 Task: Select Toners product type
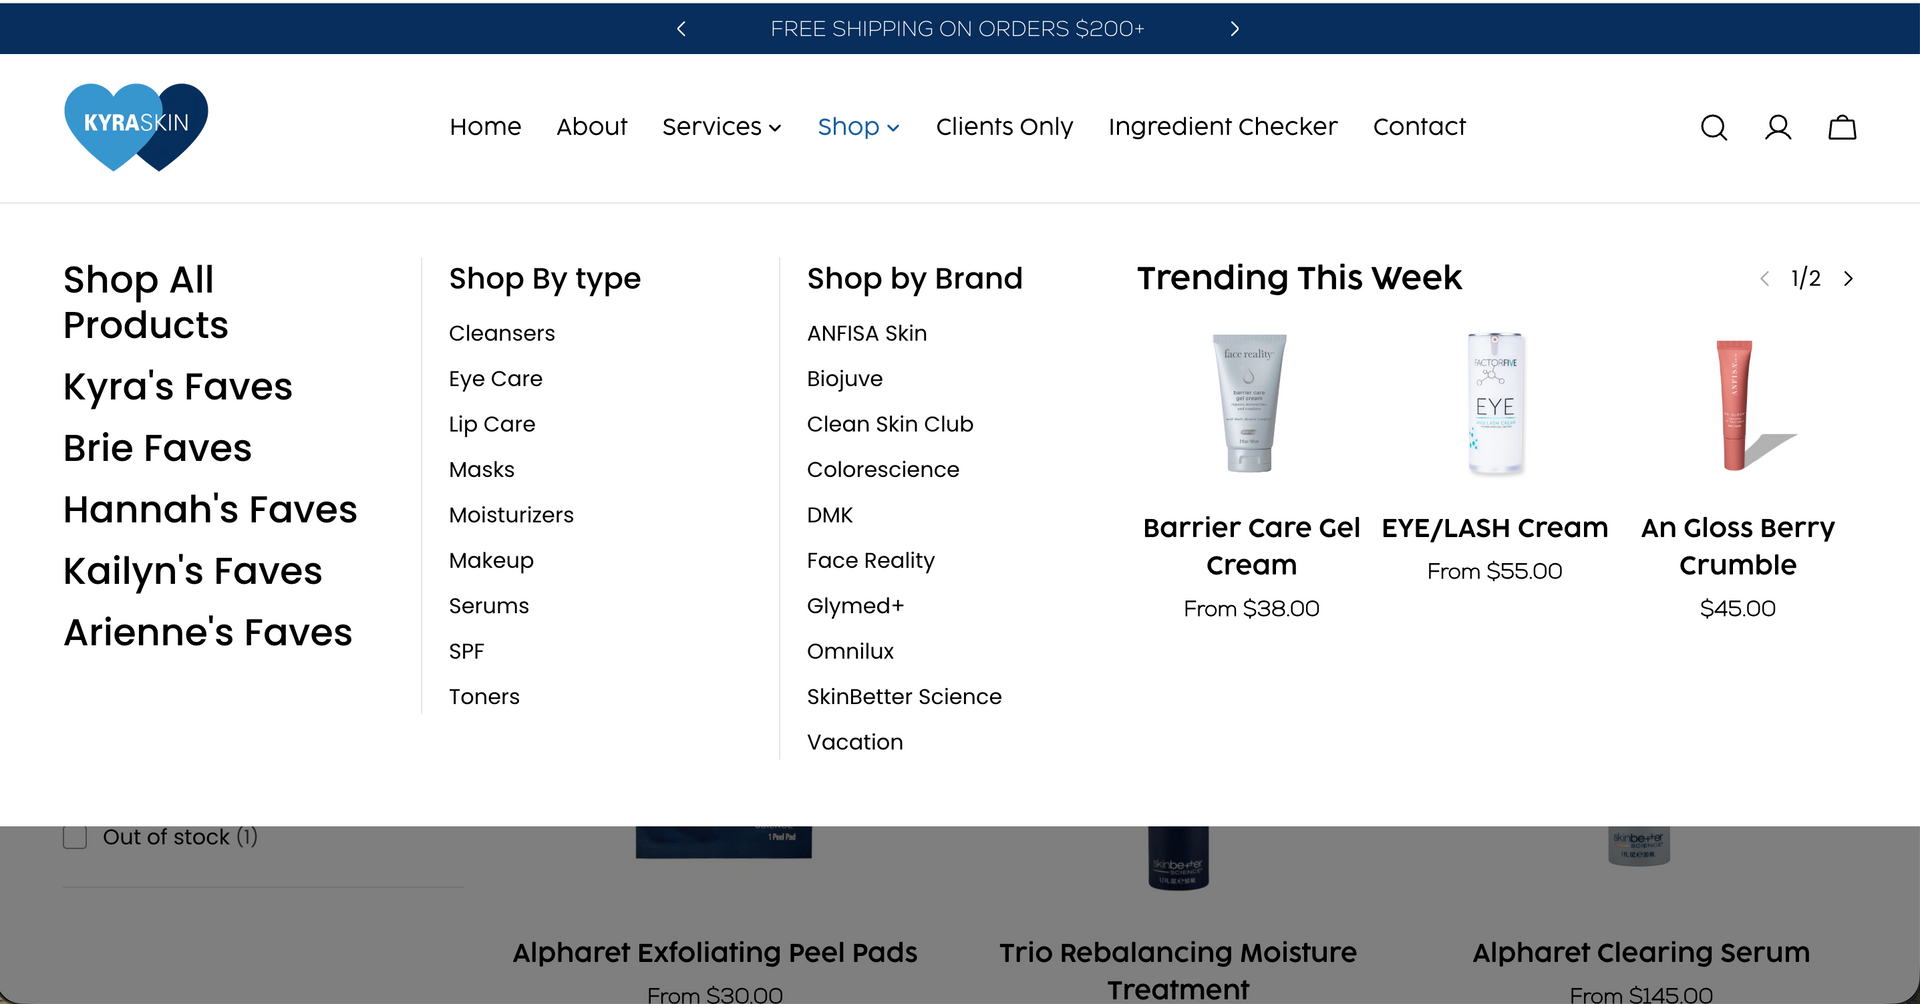point(484,697)
